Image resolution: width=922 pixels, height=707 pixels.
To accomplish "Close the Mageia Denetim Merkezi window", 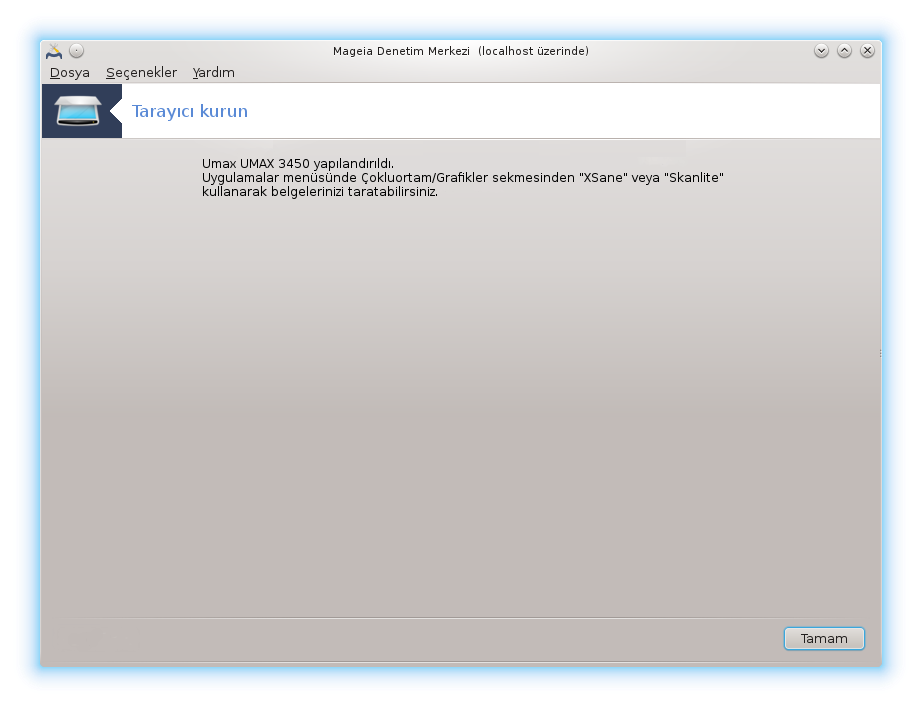I will (867, 51).
